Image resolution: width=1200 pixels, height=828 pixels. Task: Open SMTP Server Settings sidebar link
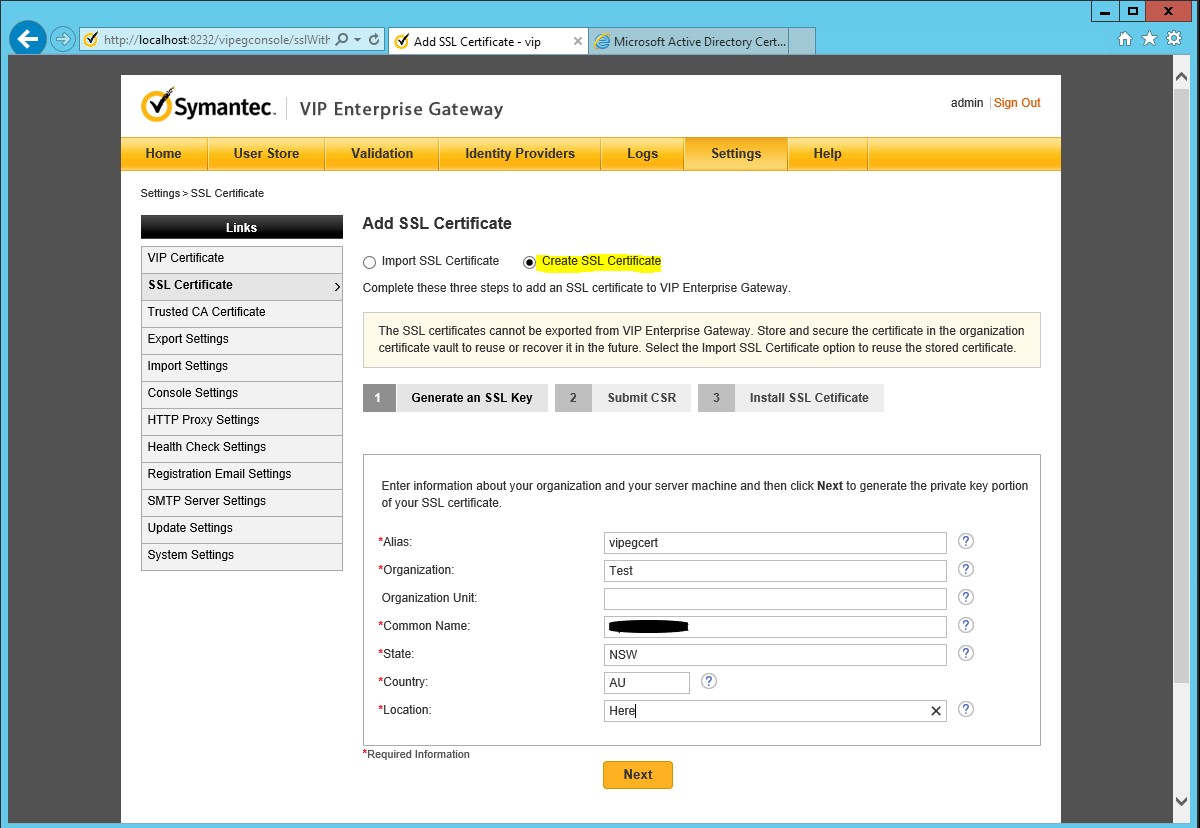click(242, 502)
